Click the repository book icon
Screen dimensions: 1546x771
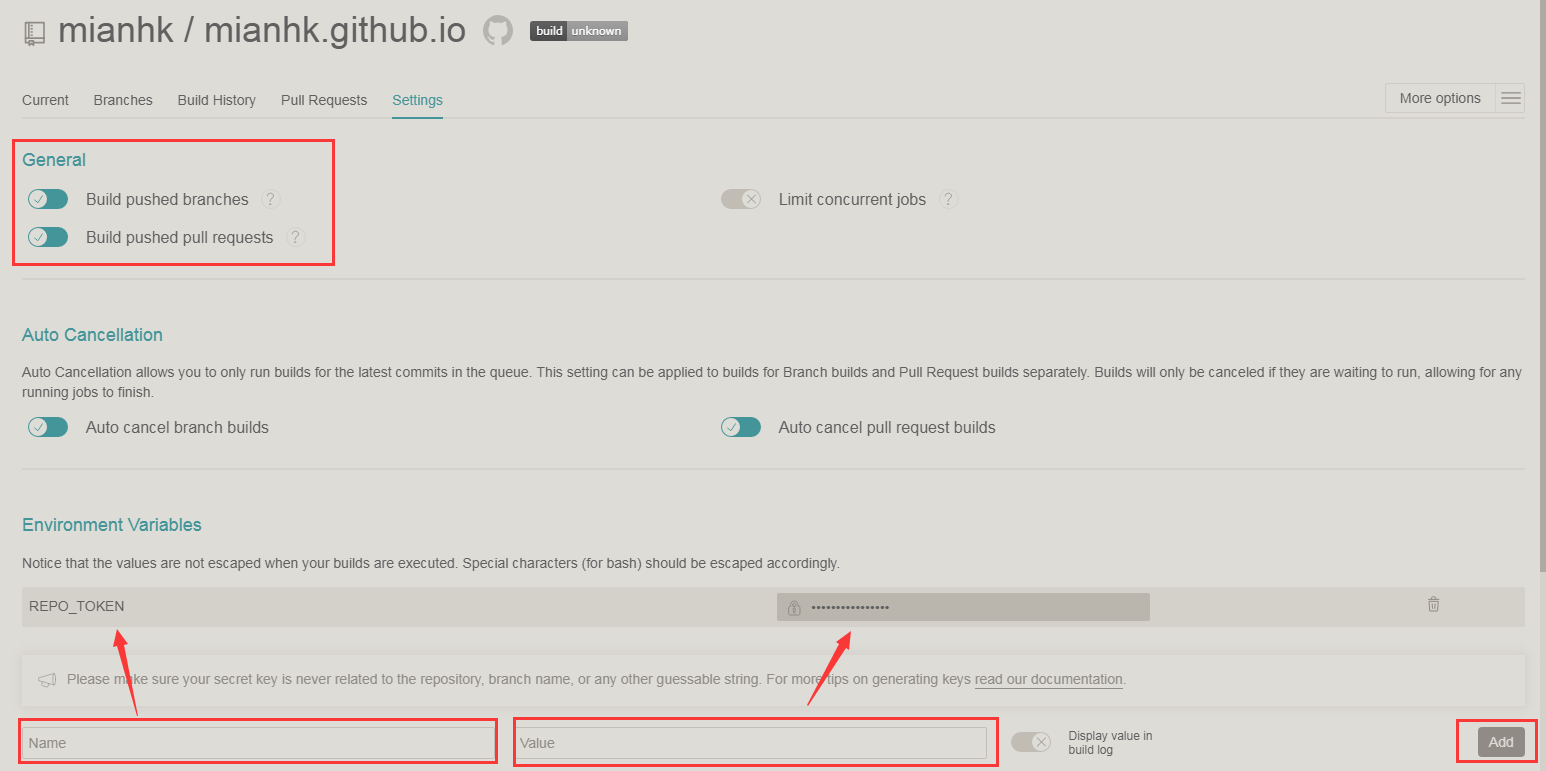click(x=34, y=33)
